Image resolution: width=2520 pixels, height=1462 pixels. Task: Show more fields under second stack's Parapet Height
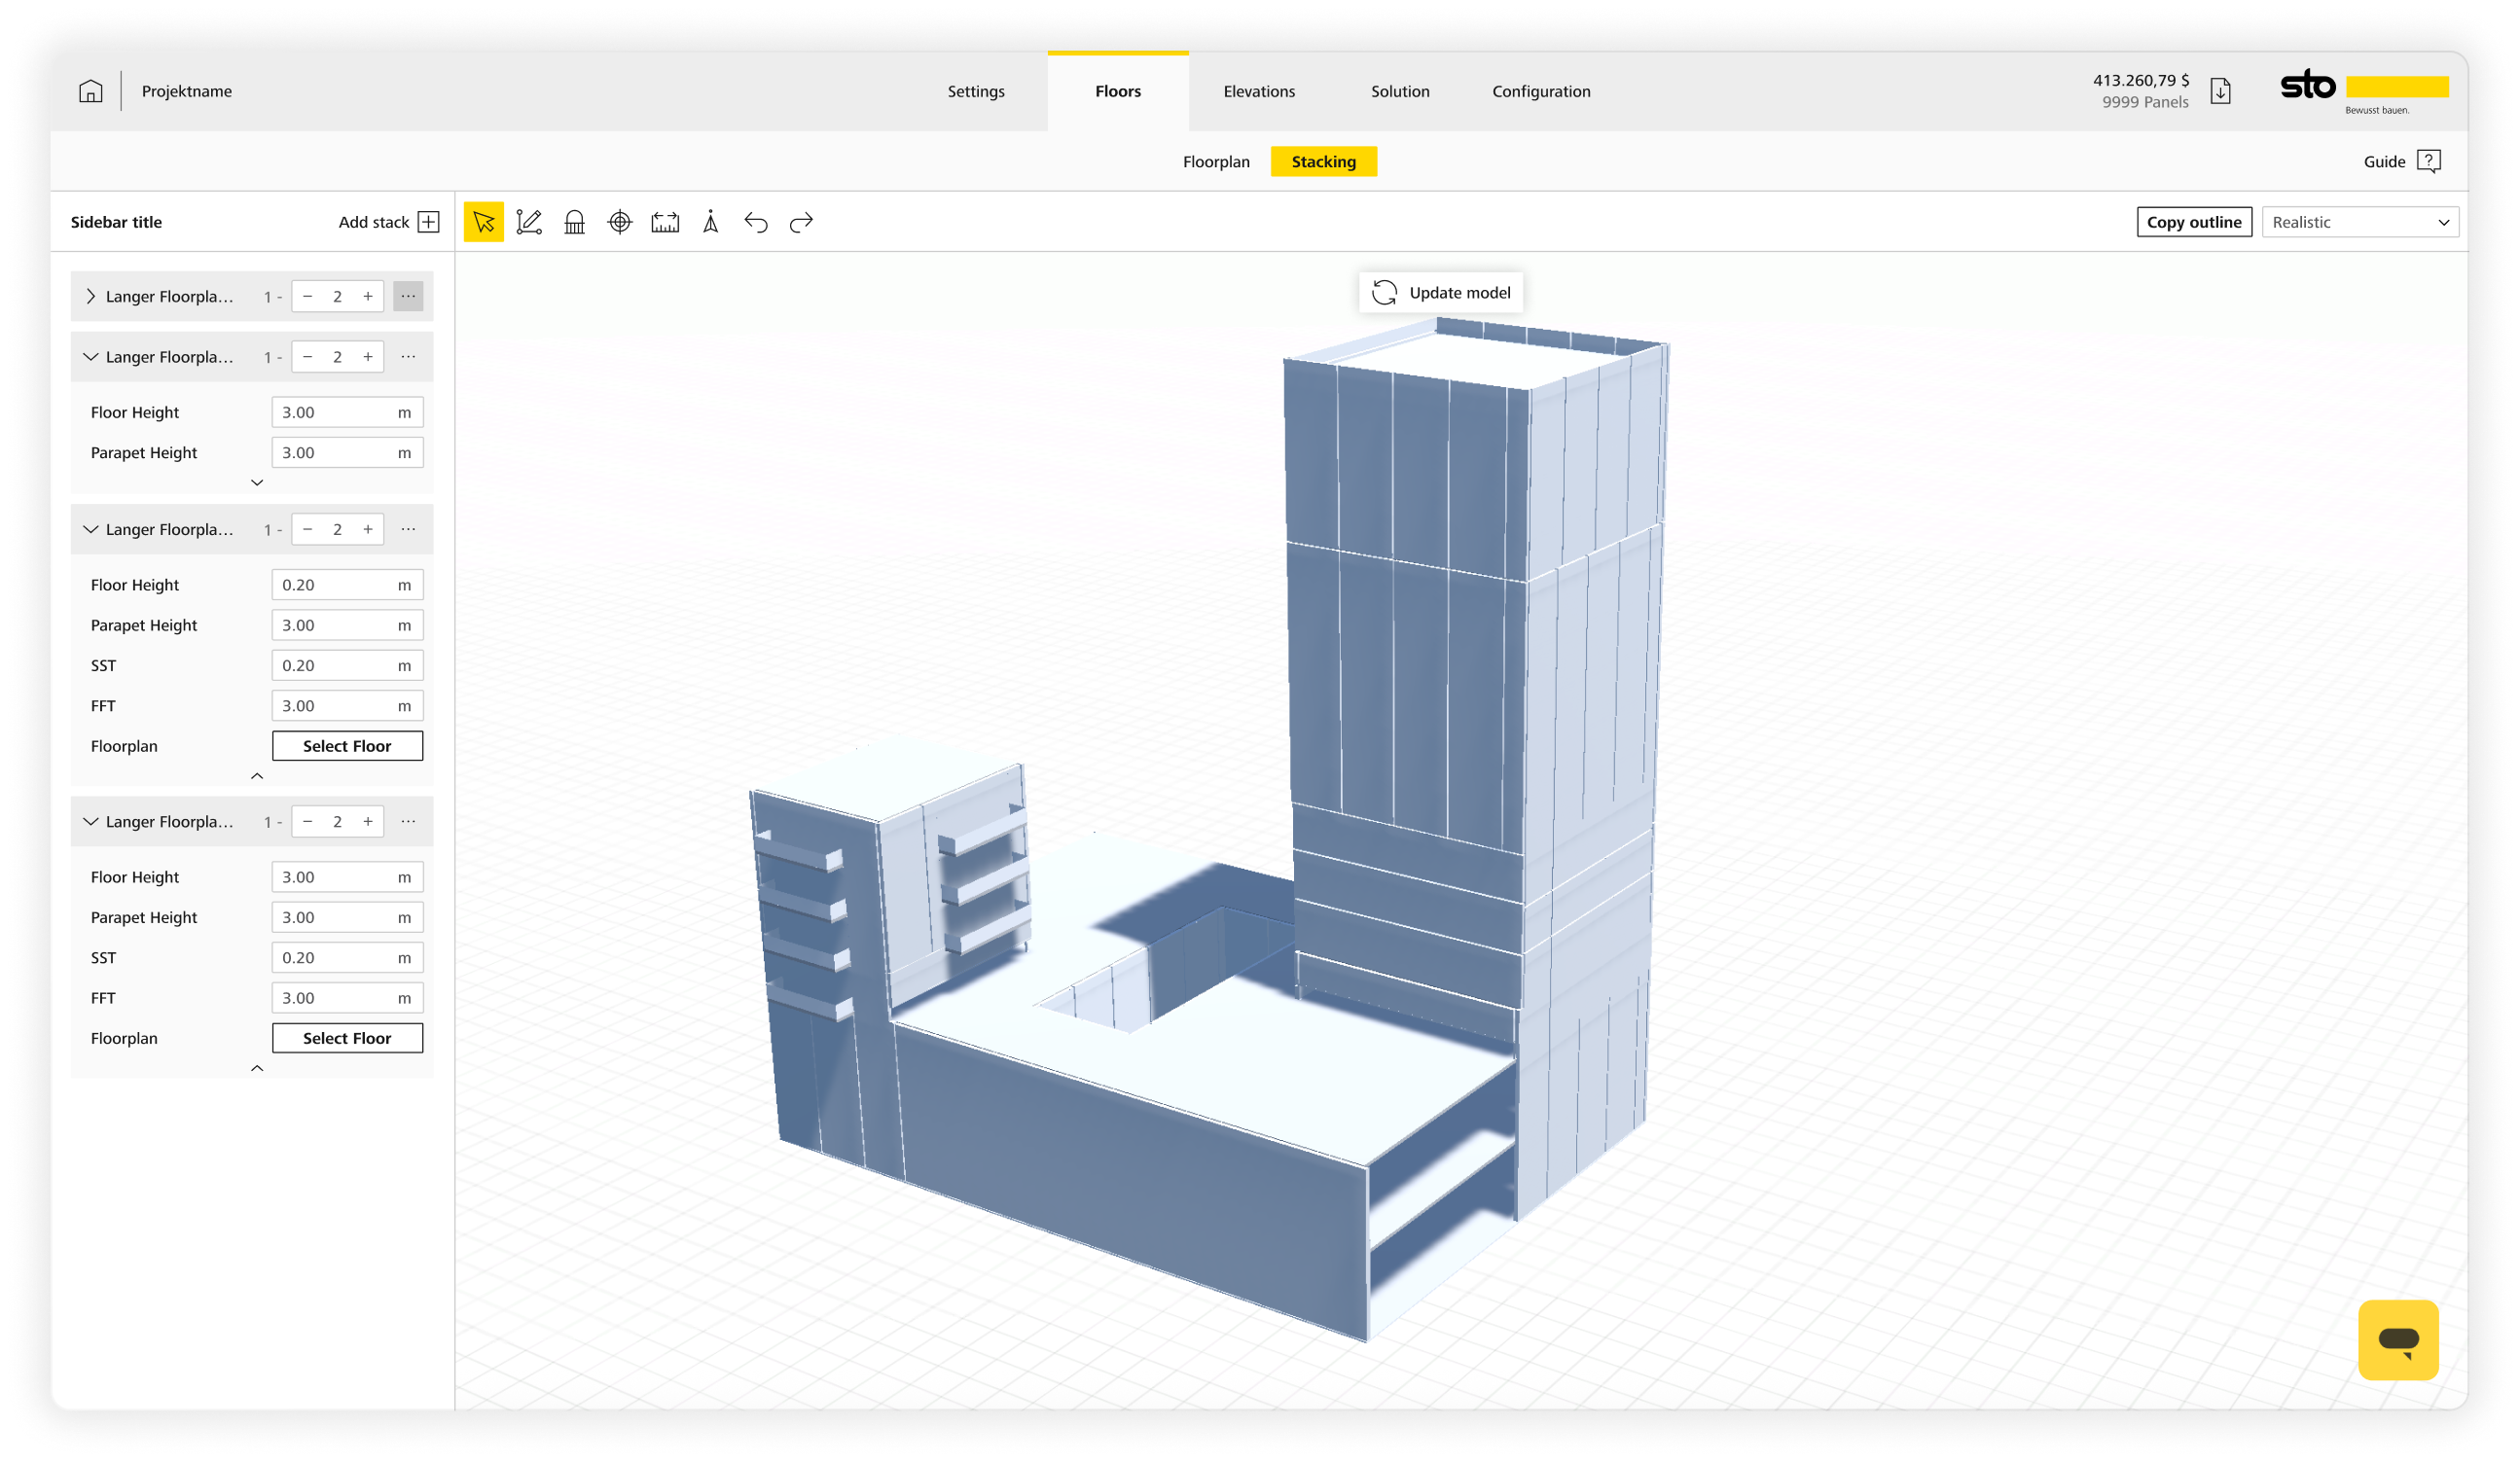point(257,482)
